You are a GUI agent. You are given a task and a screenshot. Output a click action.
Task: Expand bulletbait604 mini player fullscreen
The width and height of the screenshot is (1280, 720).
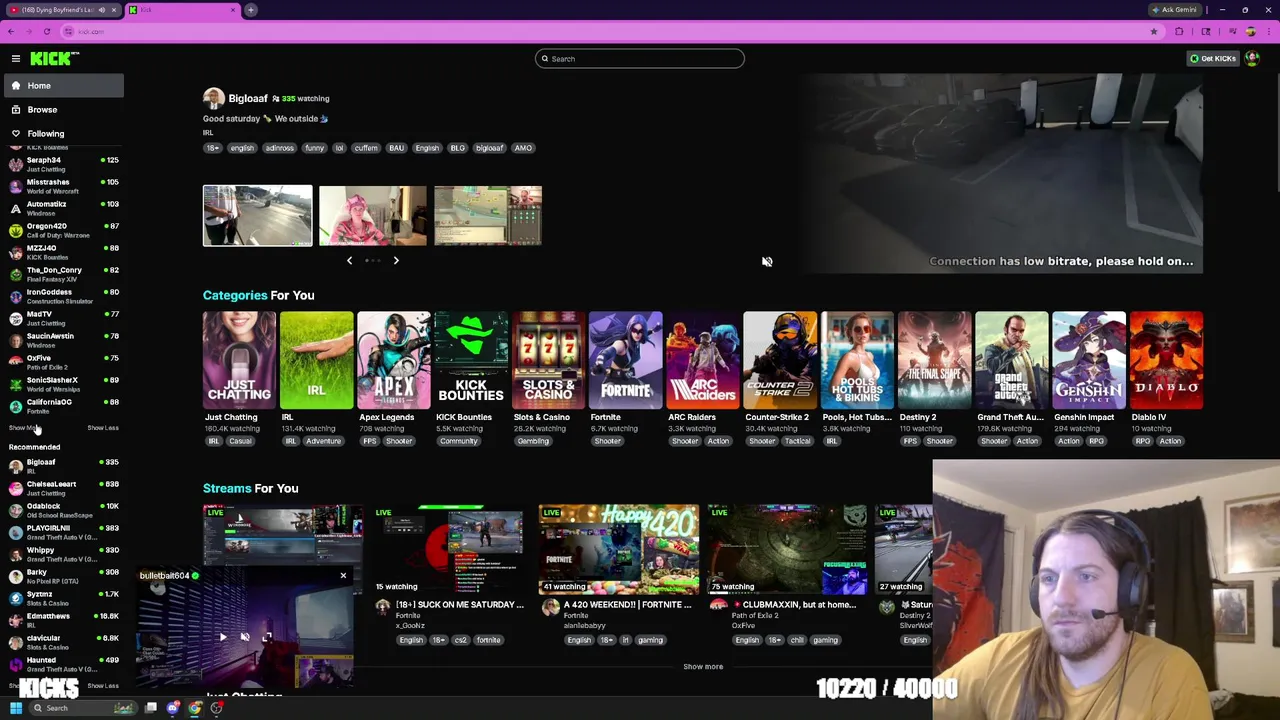coord(267,637)
